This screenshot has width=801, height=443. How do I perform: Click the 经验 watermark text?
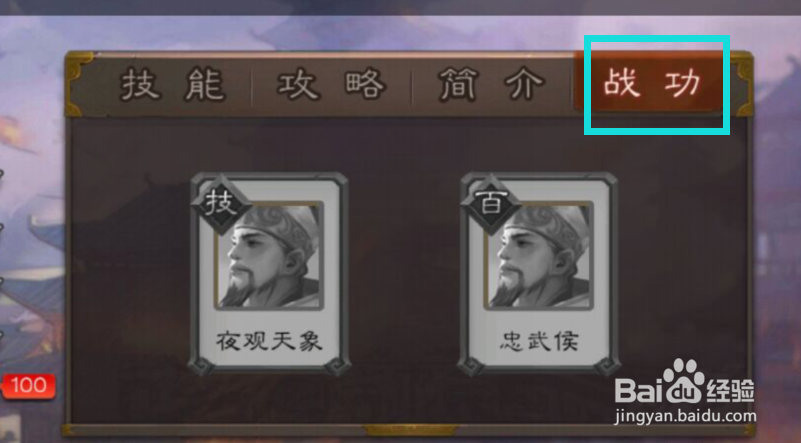click(x=731, y=391)
